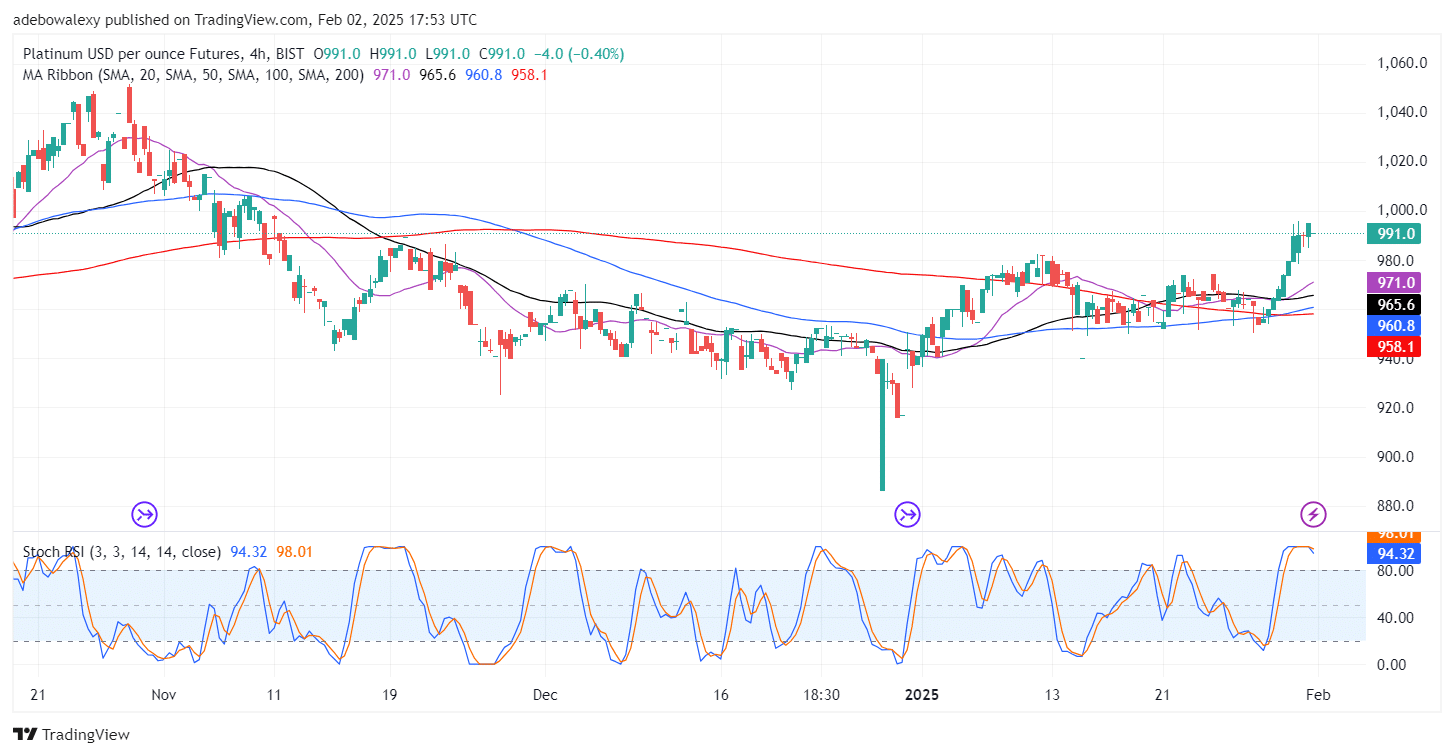Click the black 965.6 SMA price label
1454x756 pixels.
pos(1396,304)
